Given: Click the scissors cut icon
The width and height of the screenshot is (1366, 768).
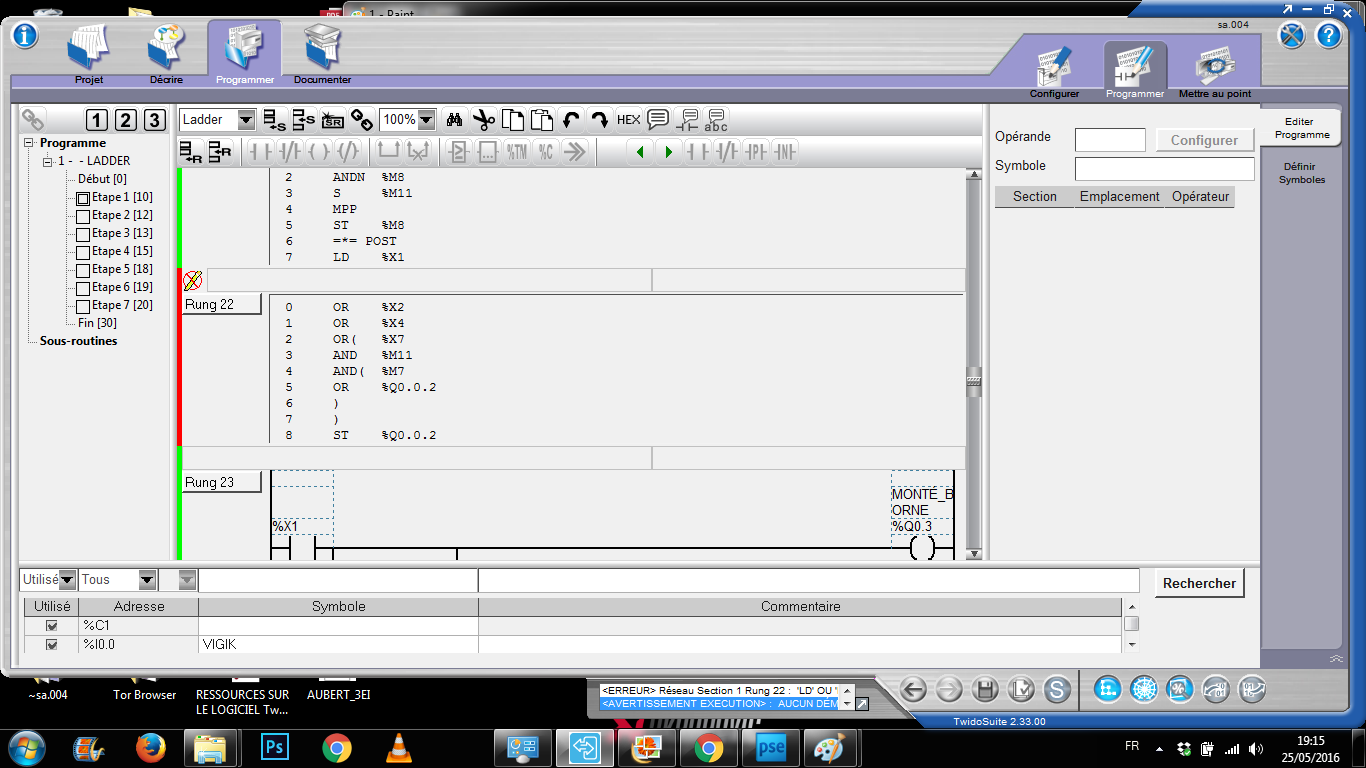Looking at the screenshot, I should point(484,120).
